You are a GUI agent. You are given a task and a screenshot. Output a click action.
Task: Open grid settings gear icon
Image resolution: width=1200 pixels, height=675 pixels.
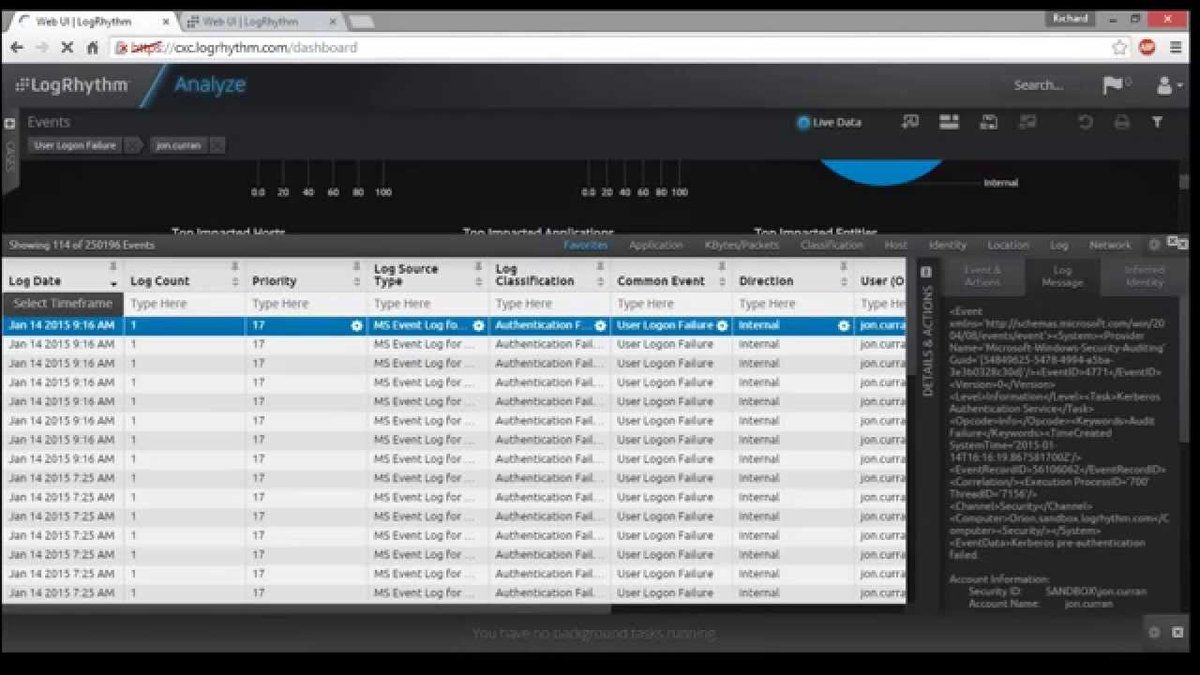[1154, 244]
